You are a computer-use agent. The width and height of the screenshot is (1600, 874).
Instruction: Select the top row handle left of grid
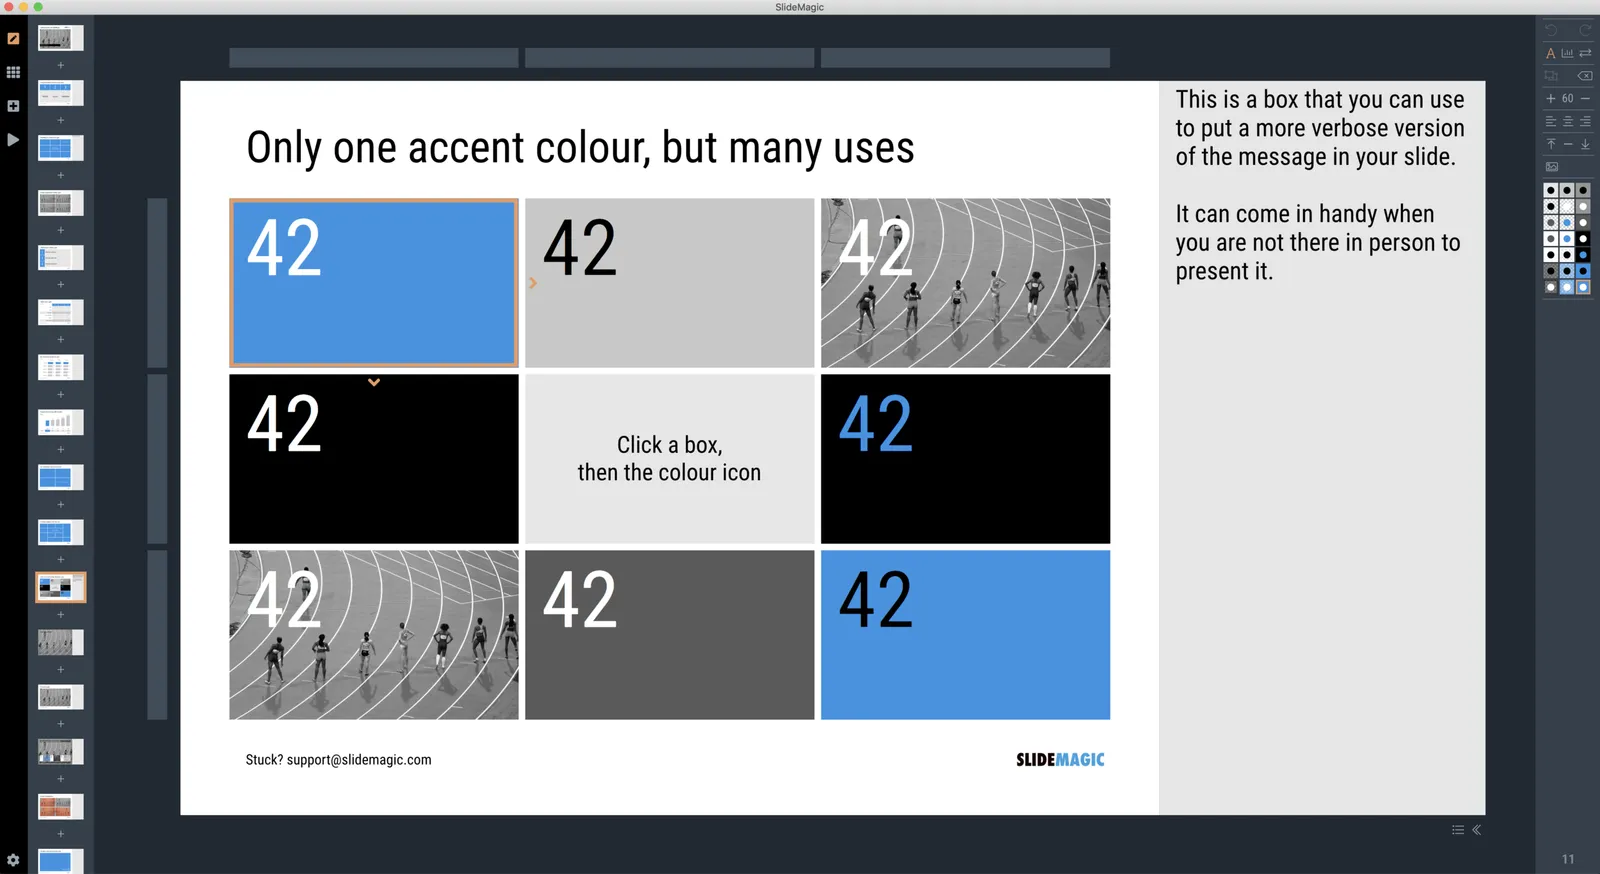click(x=157, y=283)
